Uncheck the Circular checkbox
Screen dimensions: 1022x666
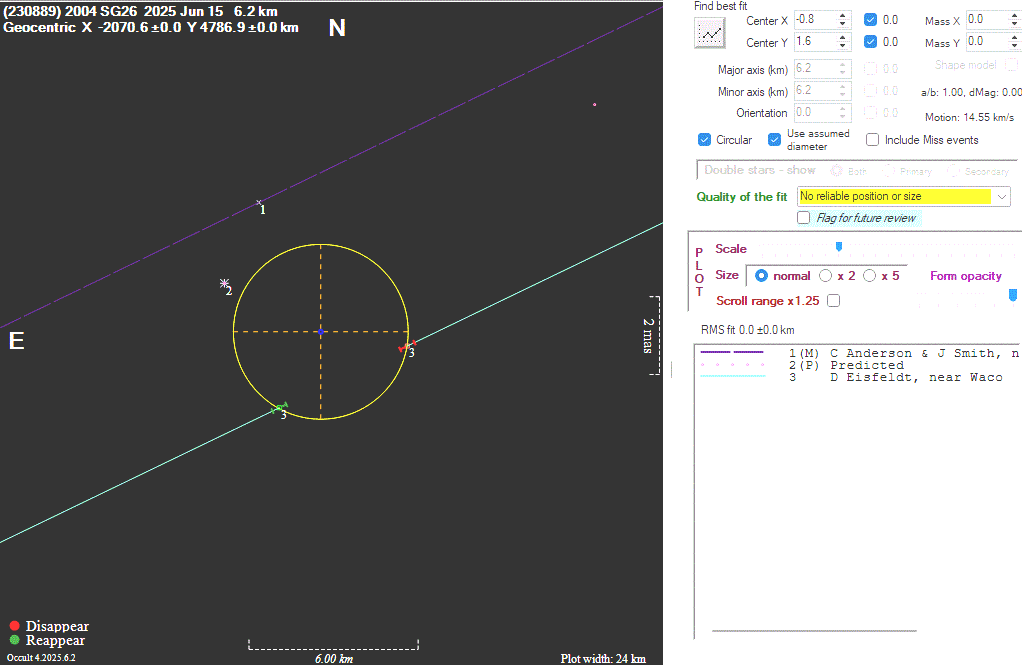click(x=704, y=139)
